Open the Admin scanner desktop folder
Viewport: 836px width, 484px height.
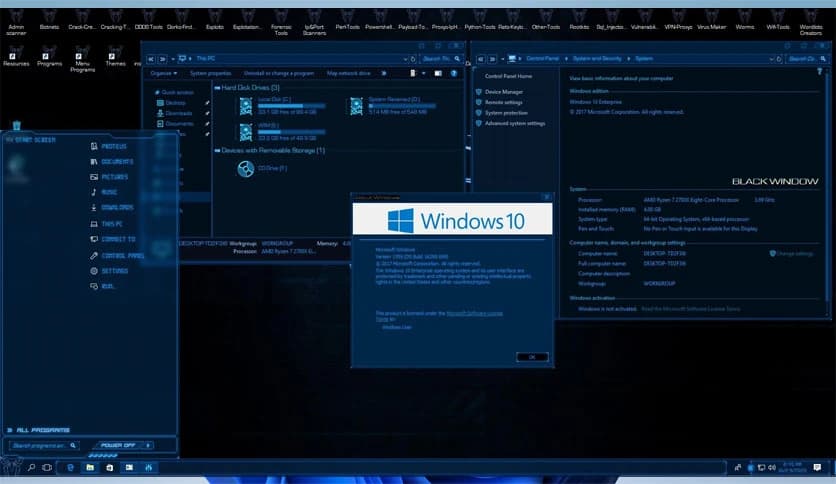16,23
